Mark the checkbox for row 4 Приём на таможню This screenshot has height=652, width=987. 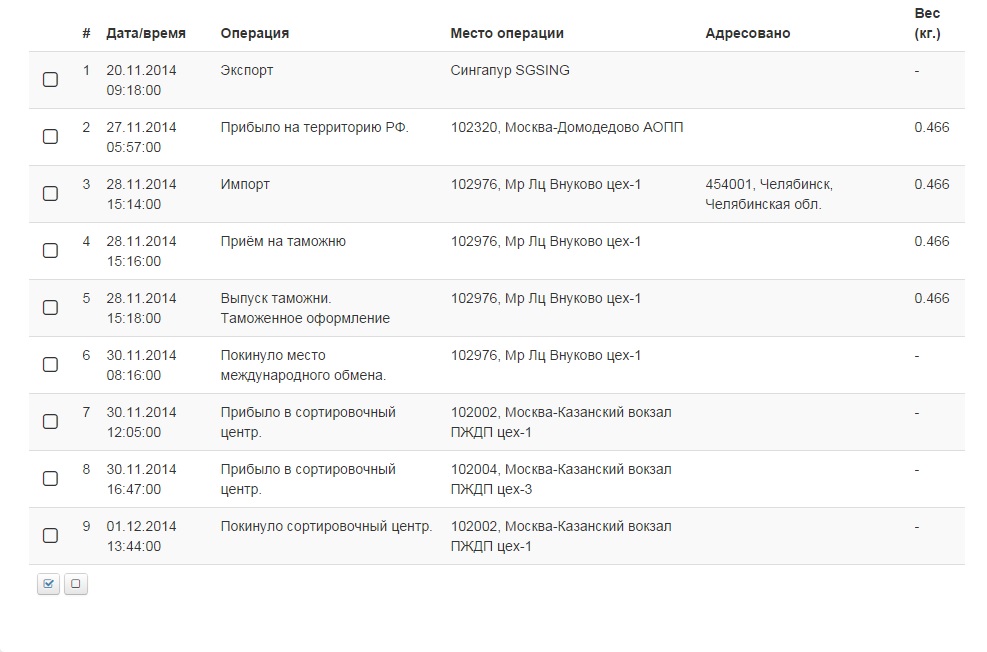(50, 251)
